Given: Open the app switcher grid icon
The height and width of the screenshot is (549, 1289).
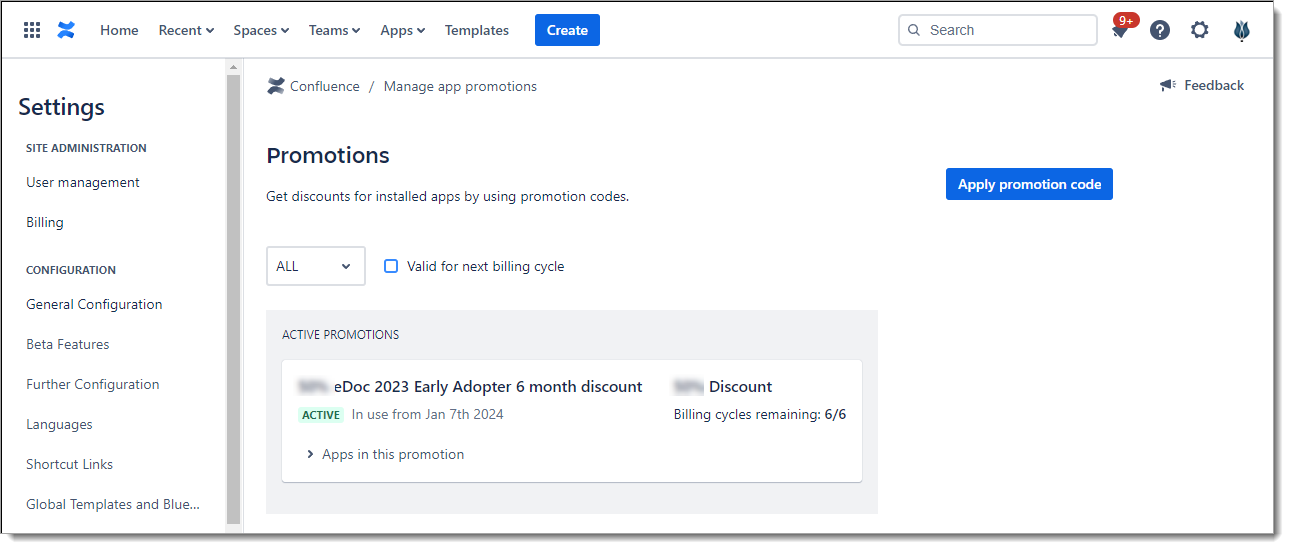Looking at the screenshot, I should pos(32,30).
